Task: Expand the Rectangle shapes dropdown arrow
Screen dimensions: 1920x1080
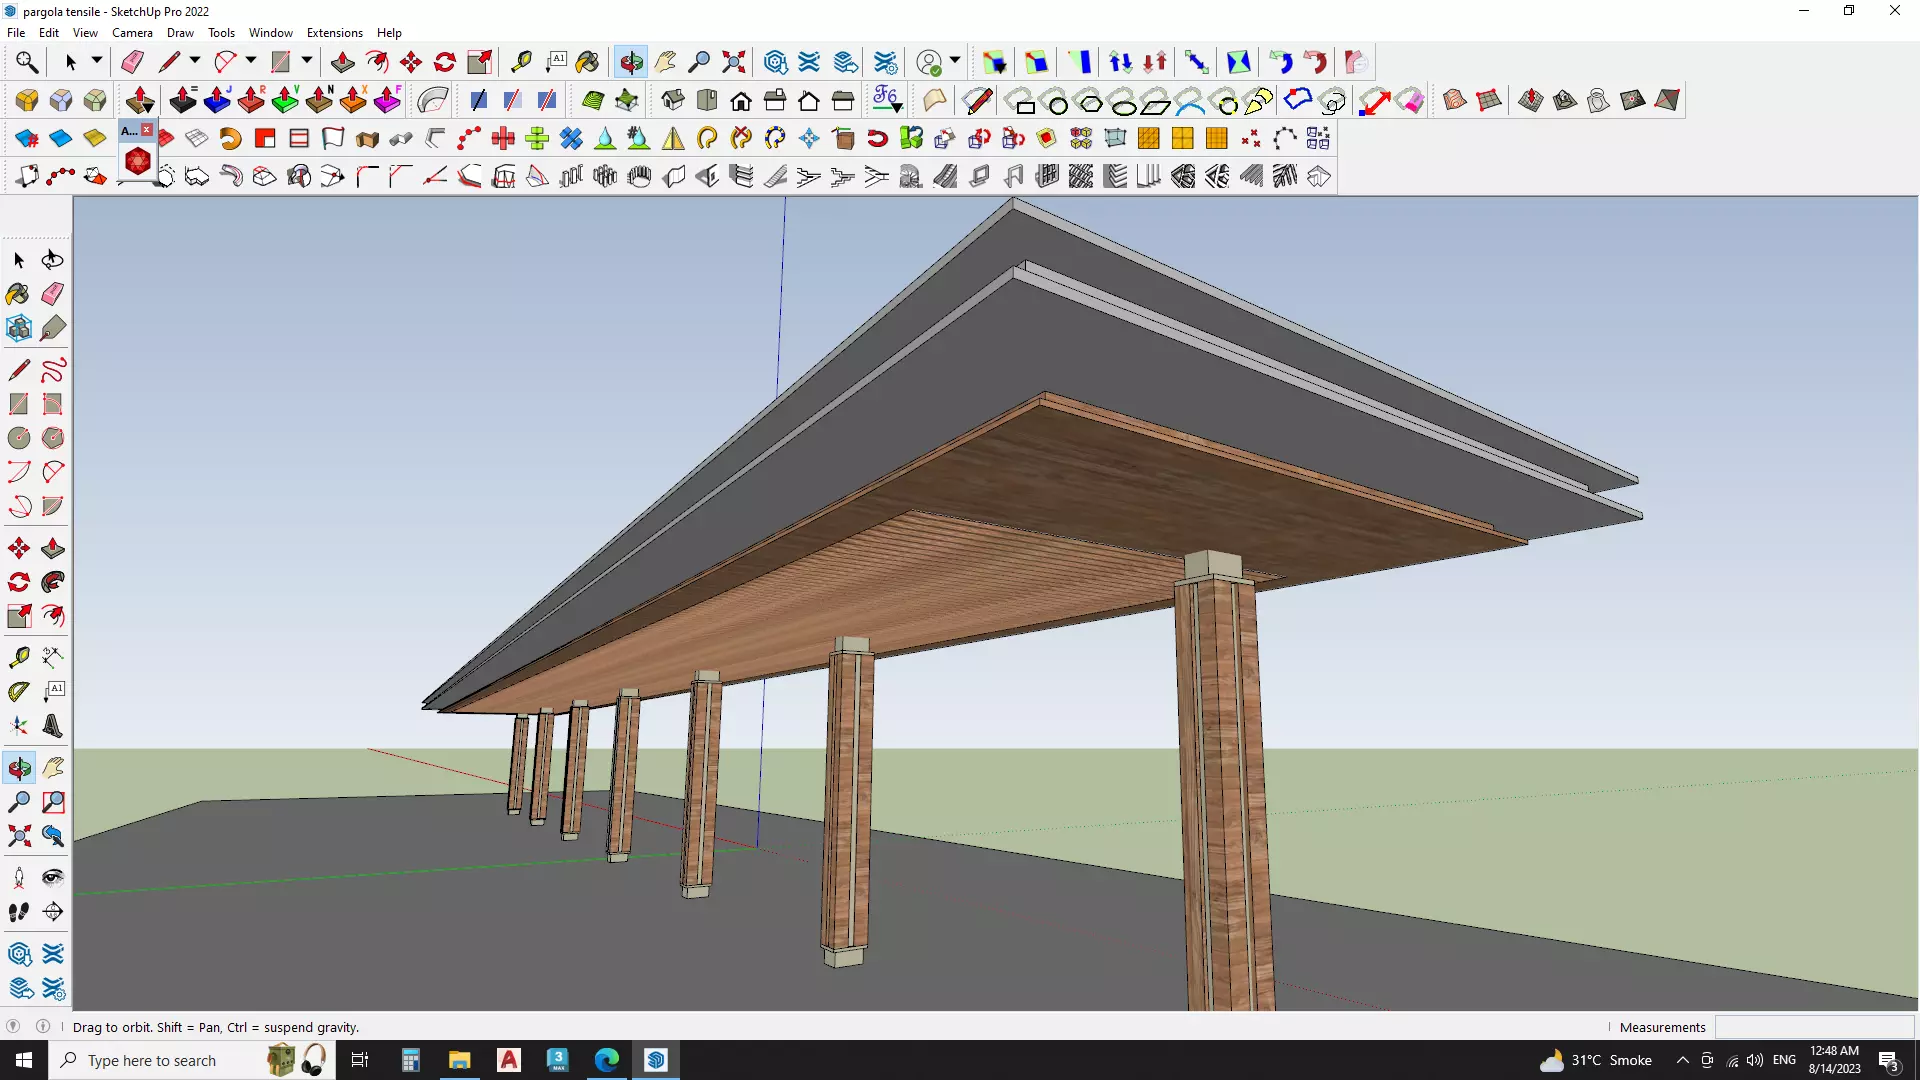Action: pos(307,61)
